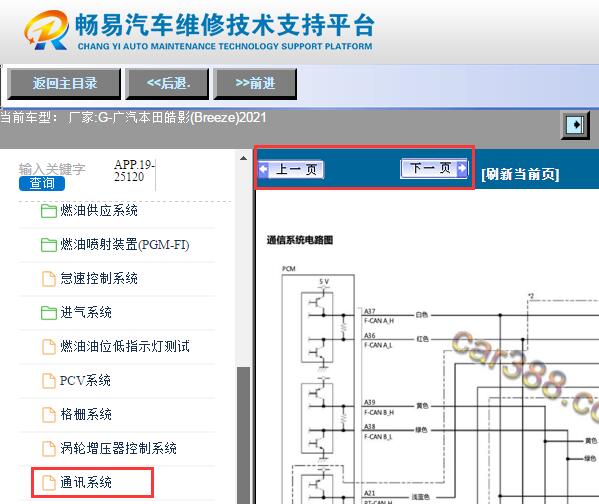
Task: Go forward with the >>前进 button
Action: (255, 84)
